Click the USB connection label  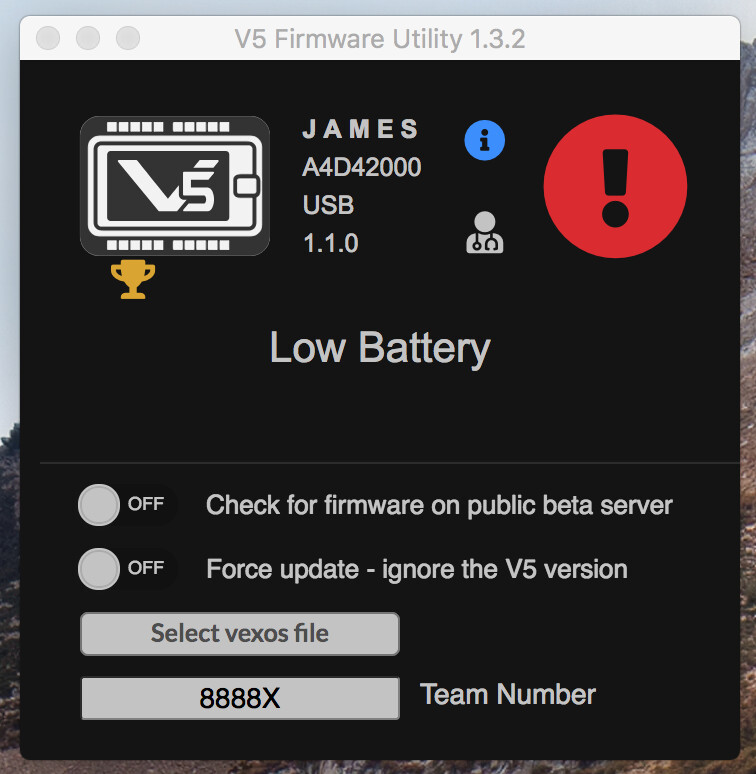click(328, 206)
